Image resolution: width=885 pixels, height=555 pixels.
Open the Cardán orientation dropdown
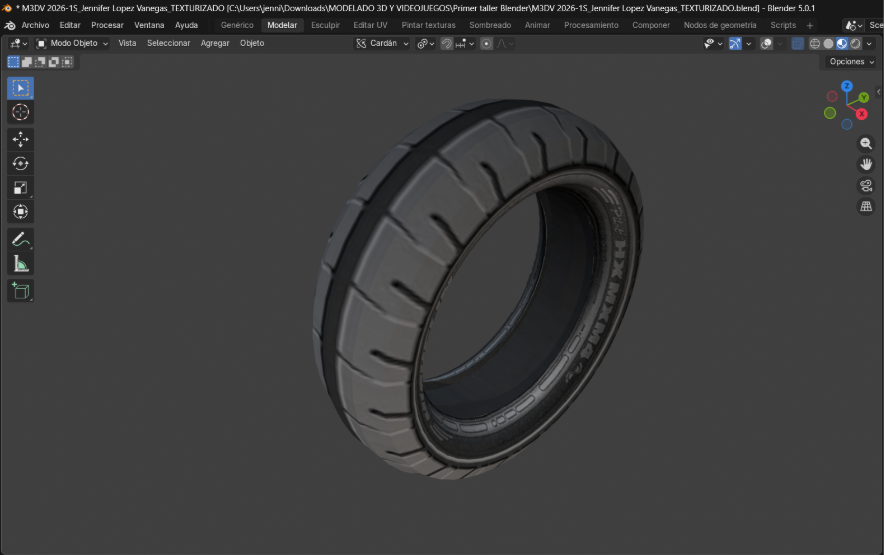click(x=383, y=44)
